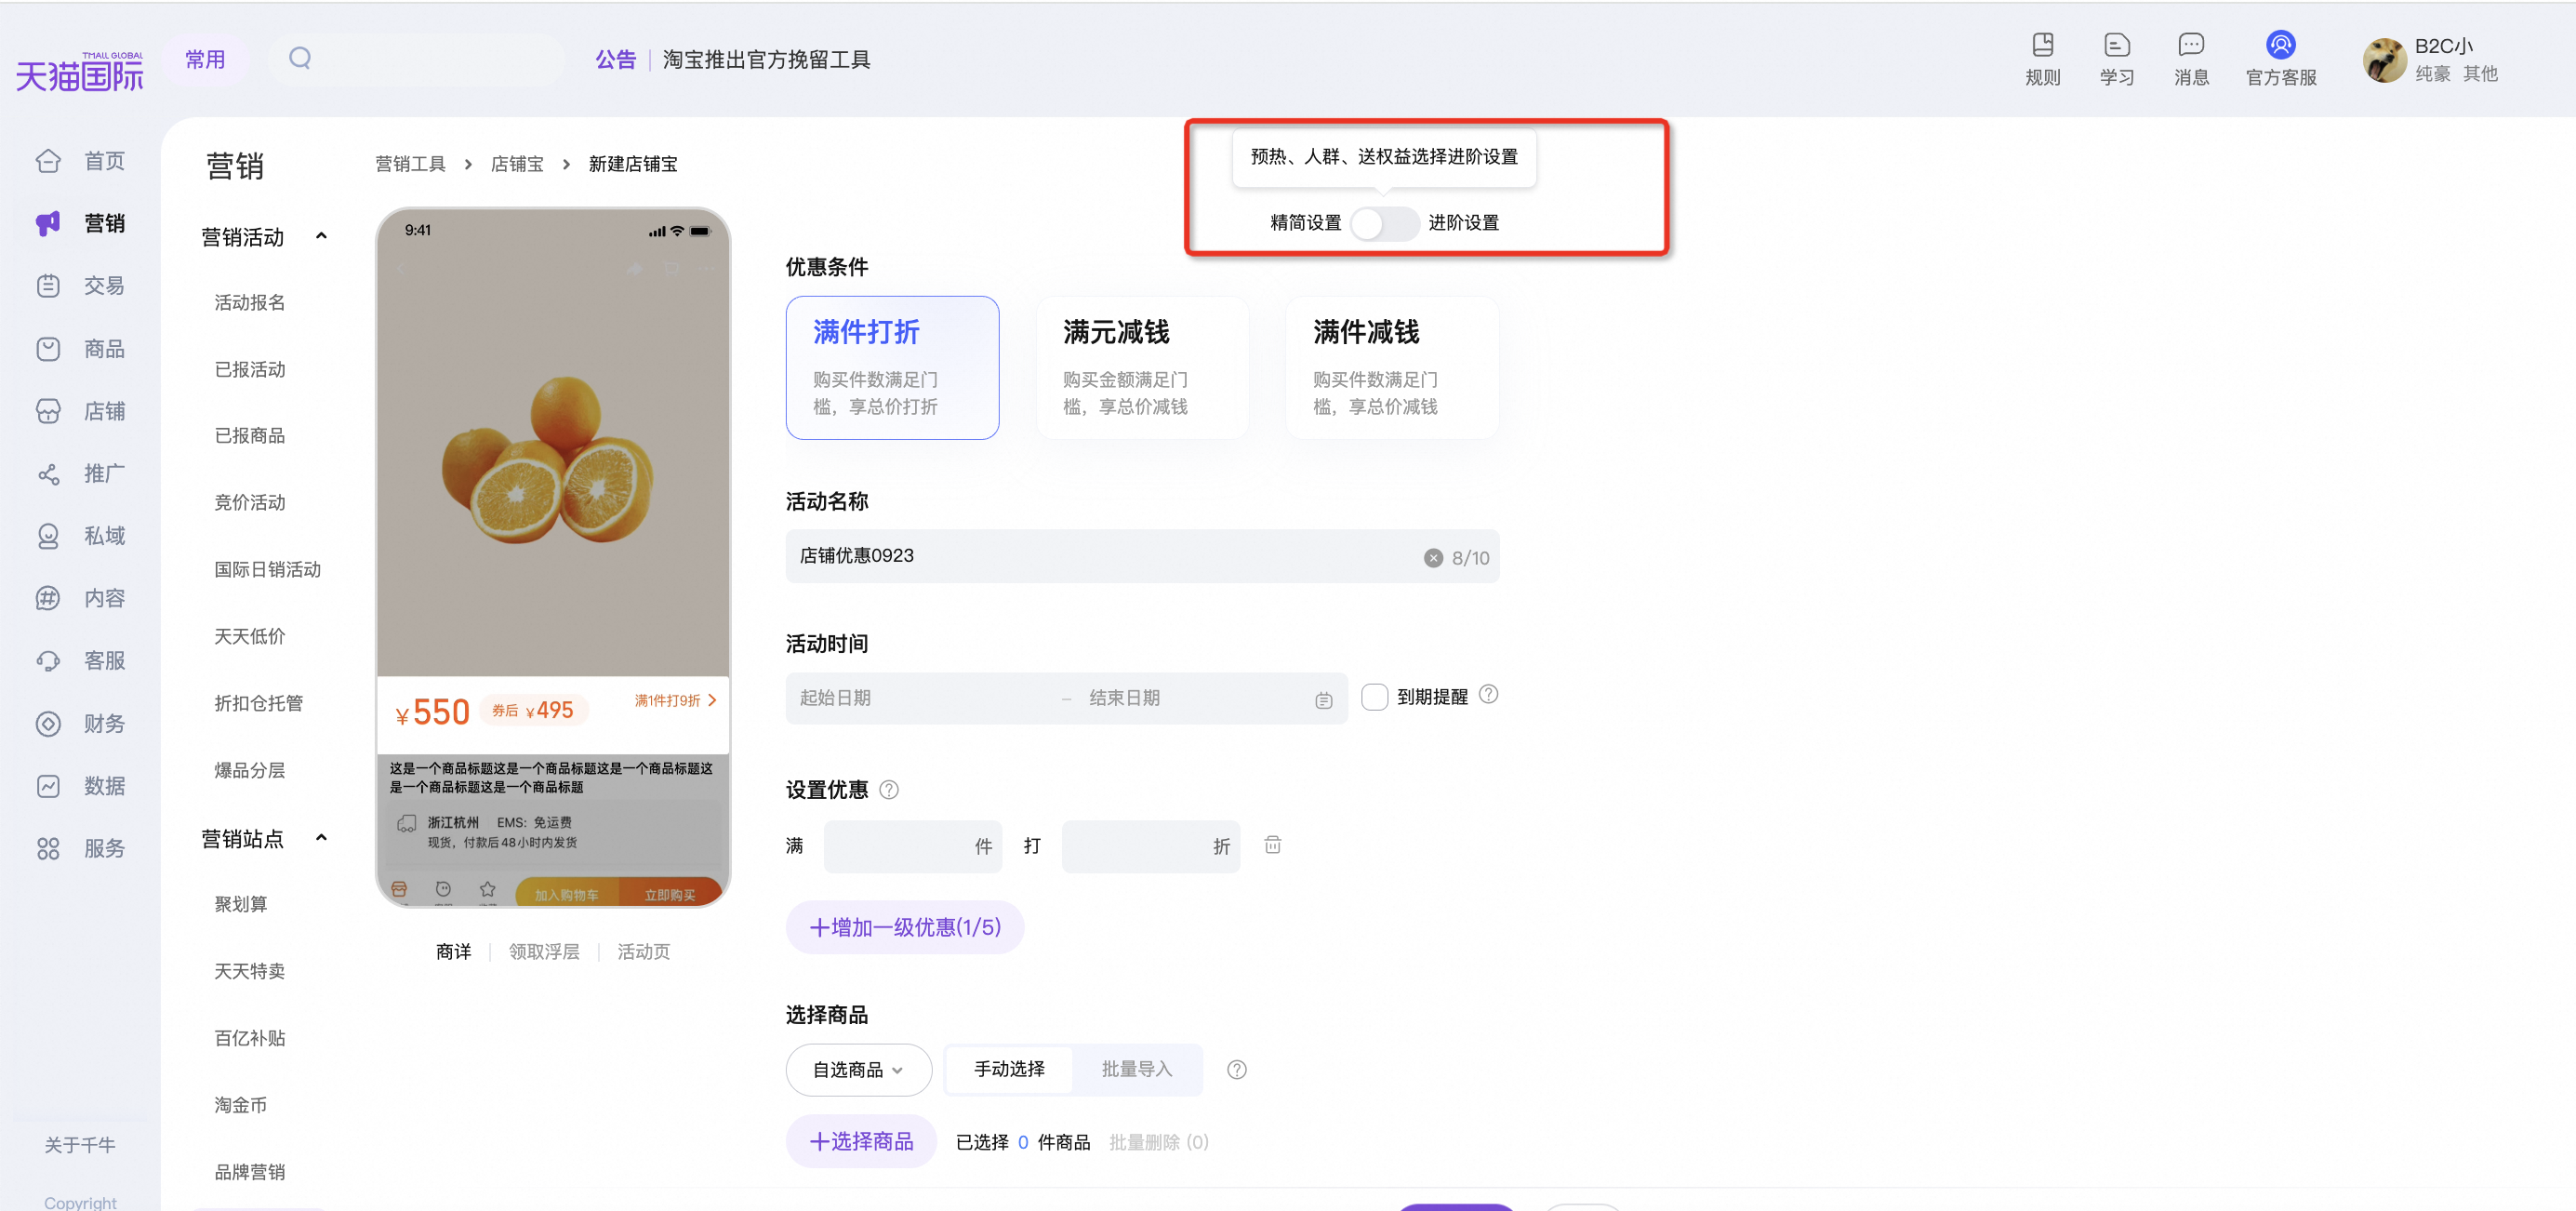Open the calendar date picker icon
The image size is (2576, 1211).
1323,700
